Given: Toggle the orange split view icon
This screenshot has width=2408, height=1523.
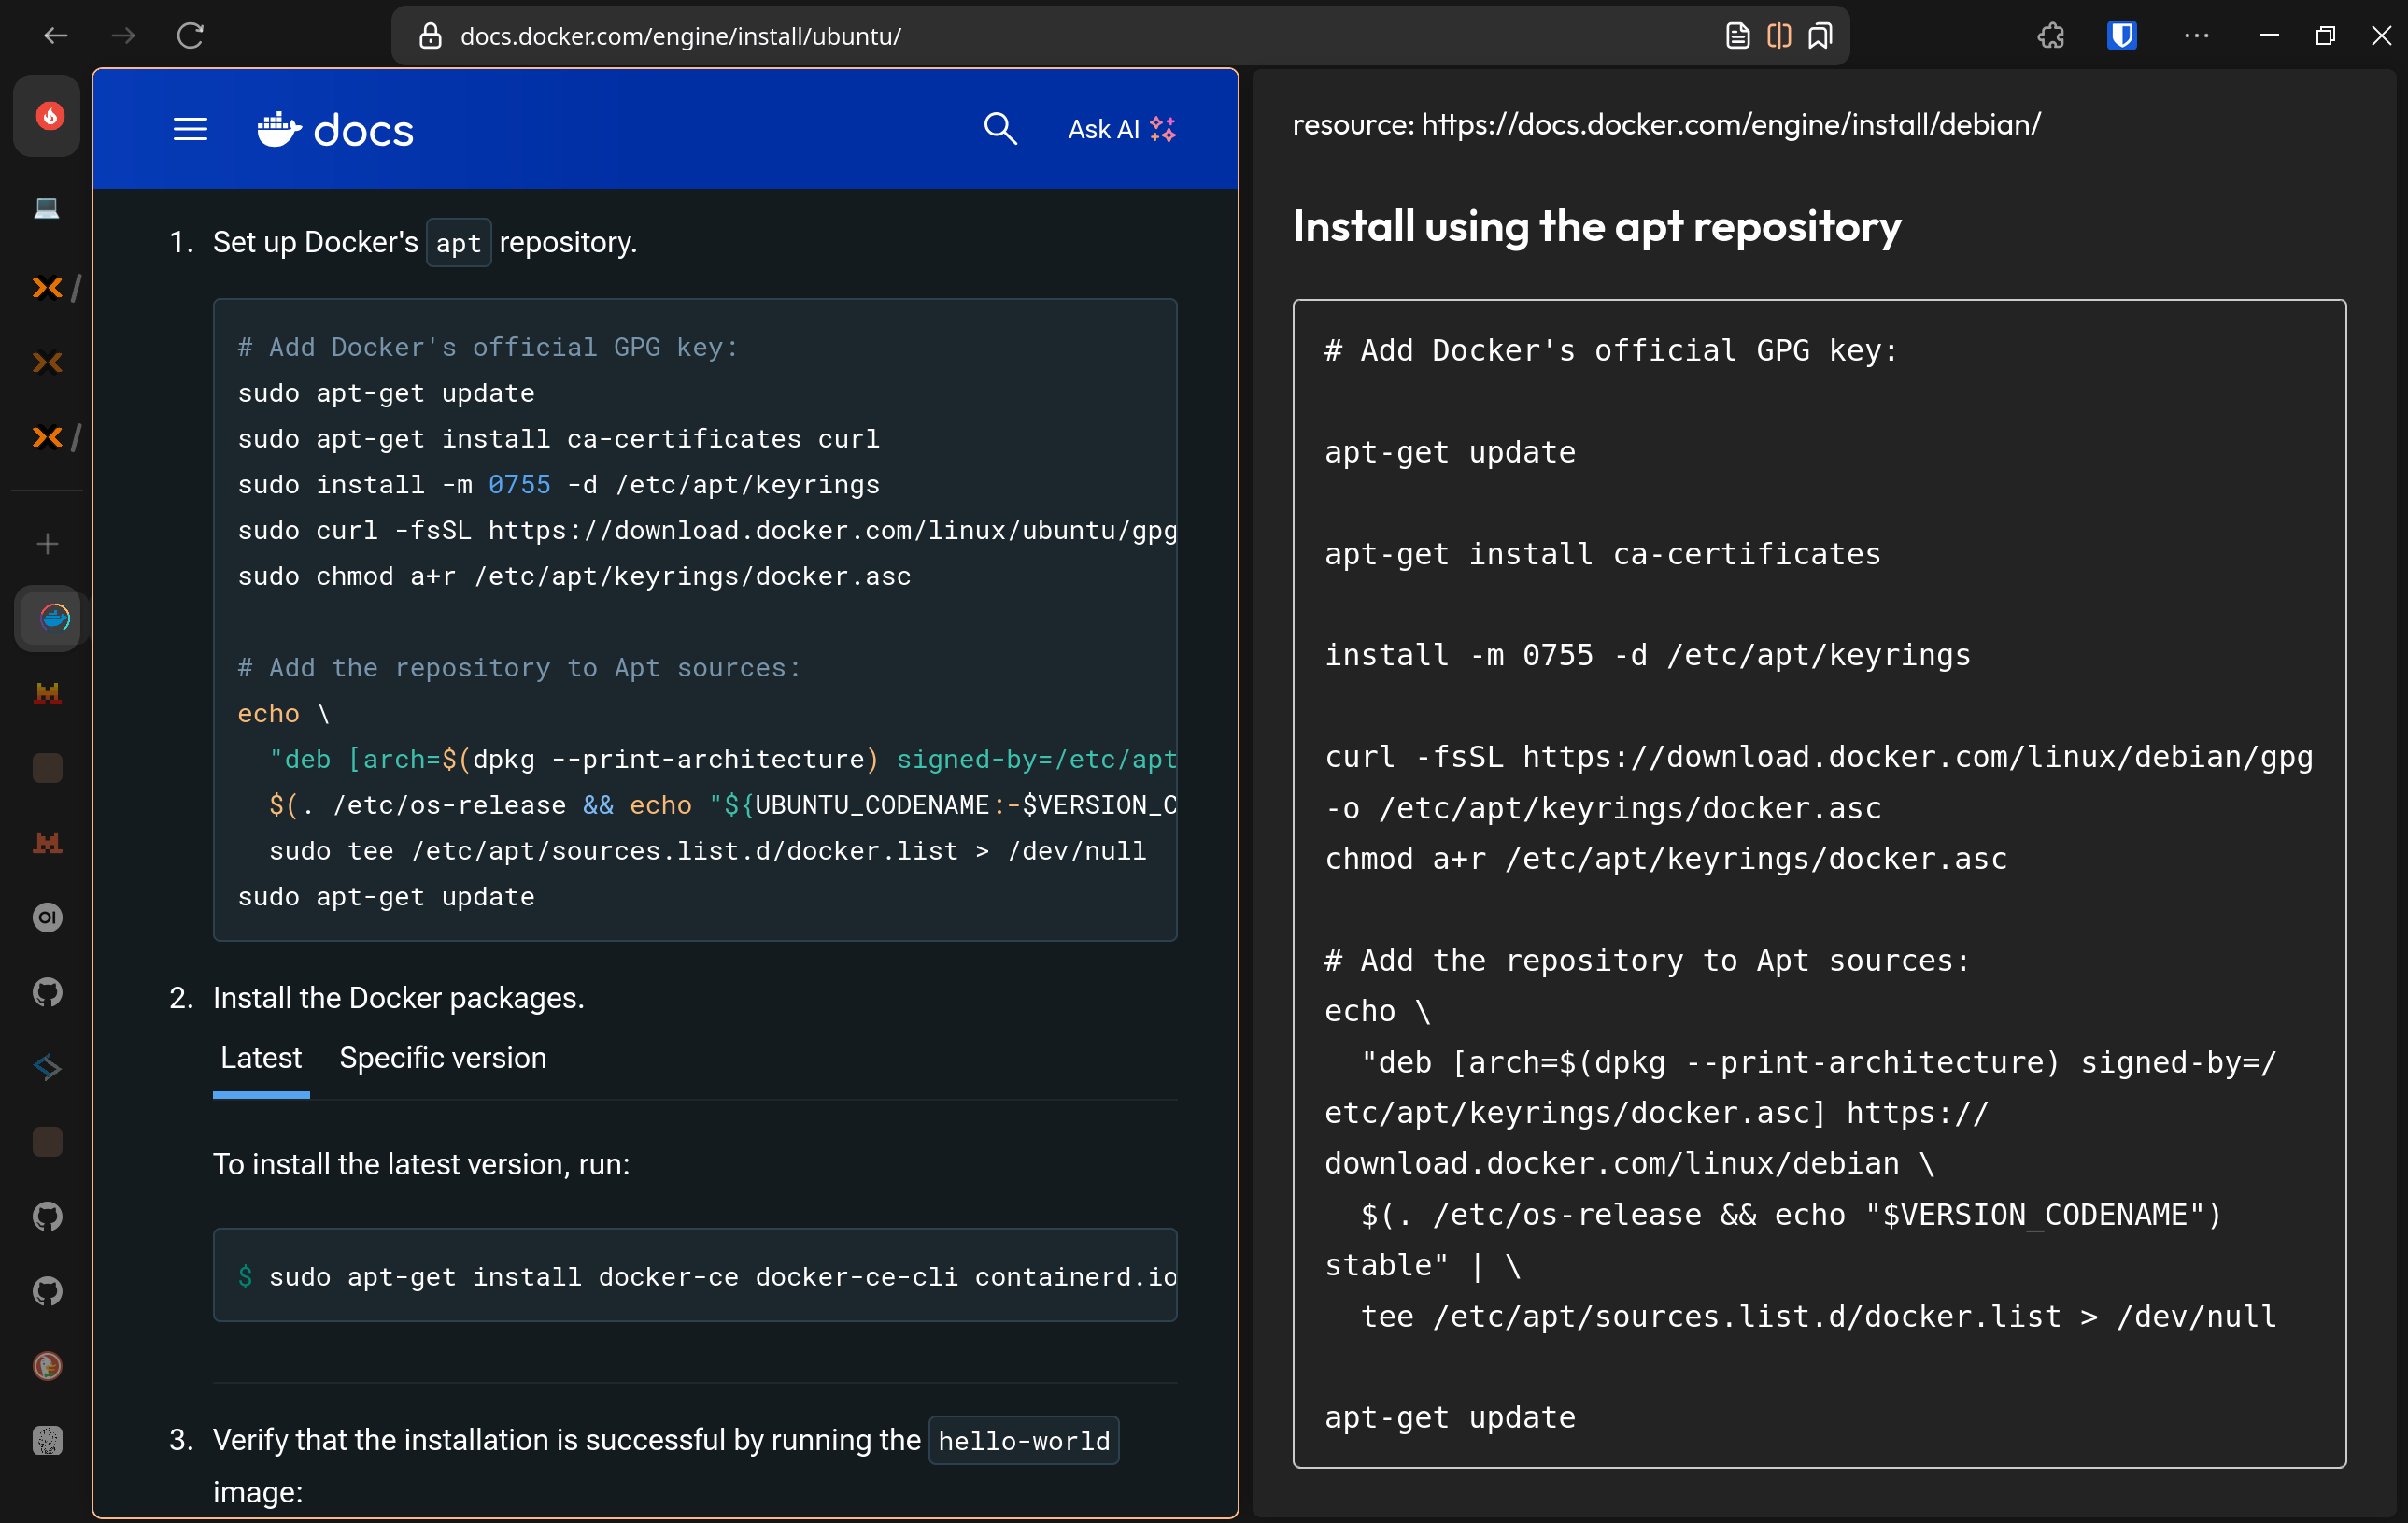Looking at the screenshot, I should click(1779, 36).
